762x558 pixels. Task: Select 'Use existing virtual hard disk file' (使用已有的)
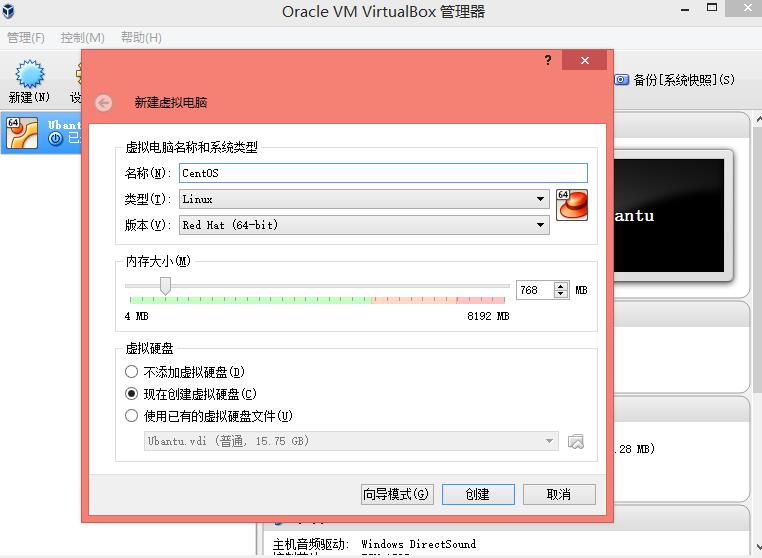tap(131, 416)
